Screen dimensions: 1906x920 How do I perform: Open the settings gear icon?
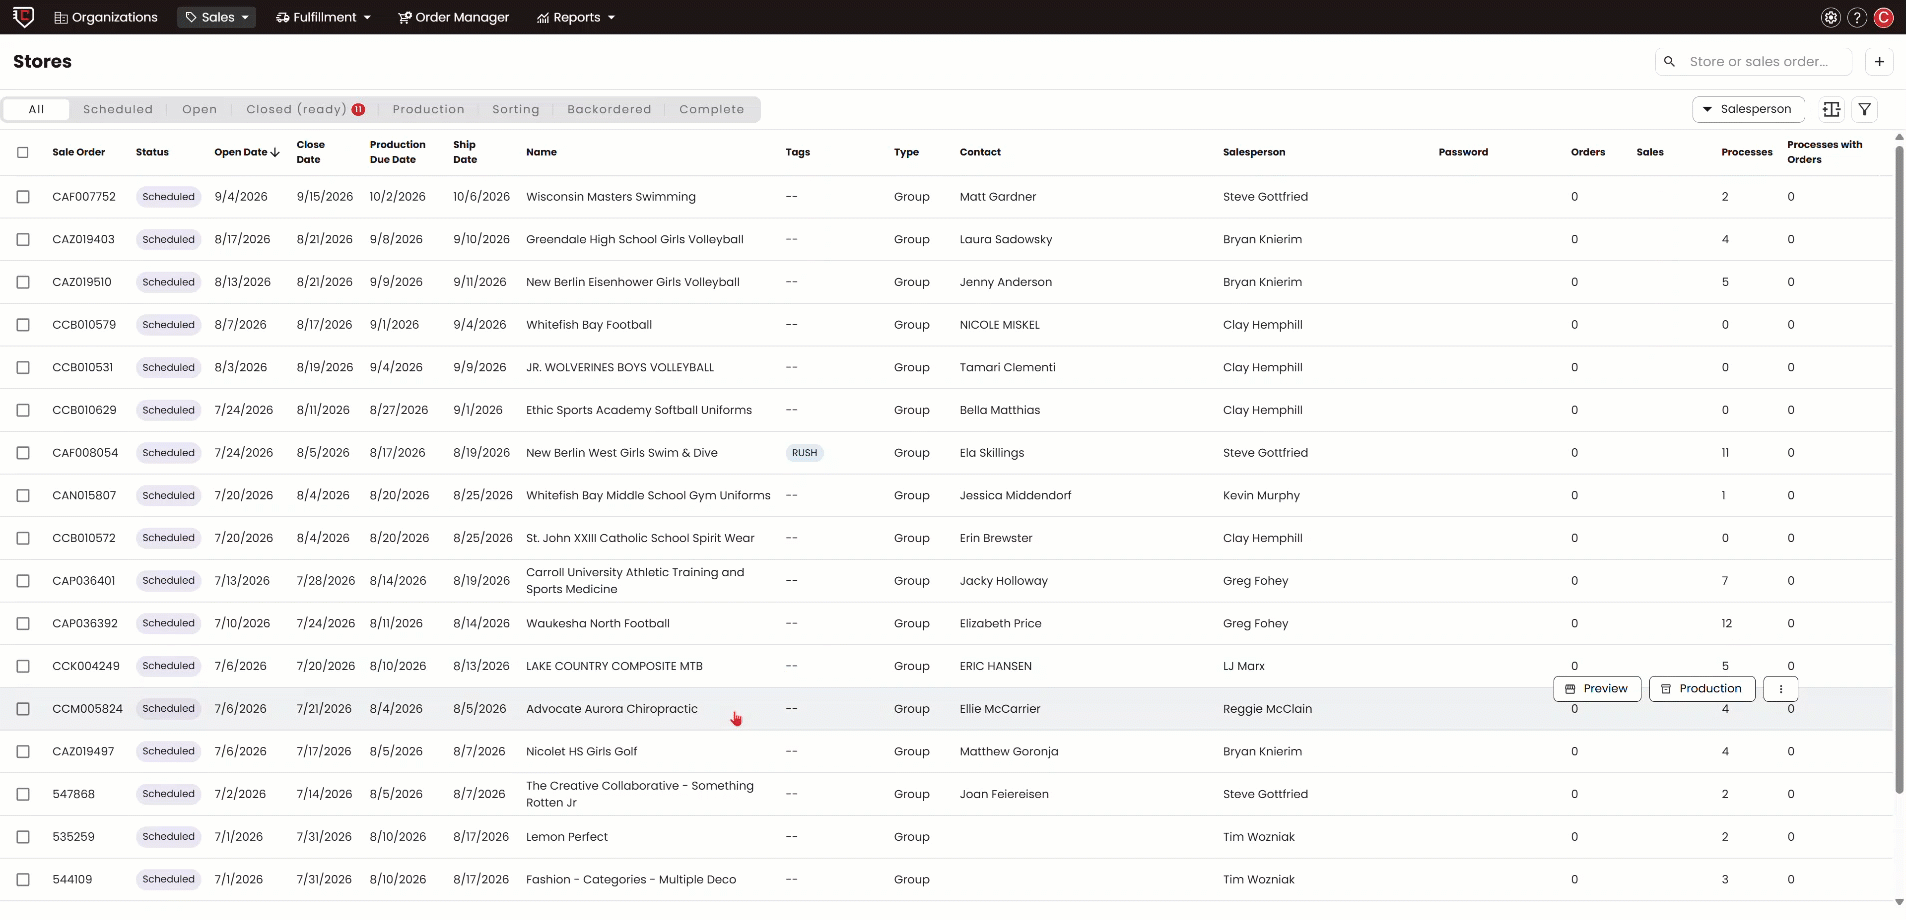point(1830,17)
